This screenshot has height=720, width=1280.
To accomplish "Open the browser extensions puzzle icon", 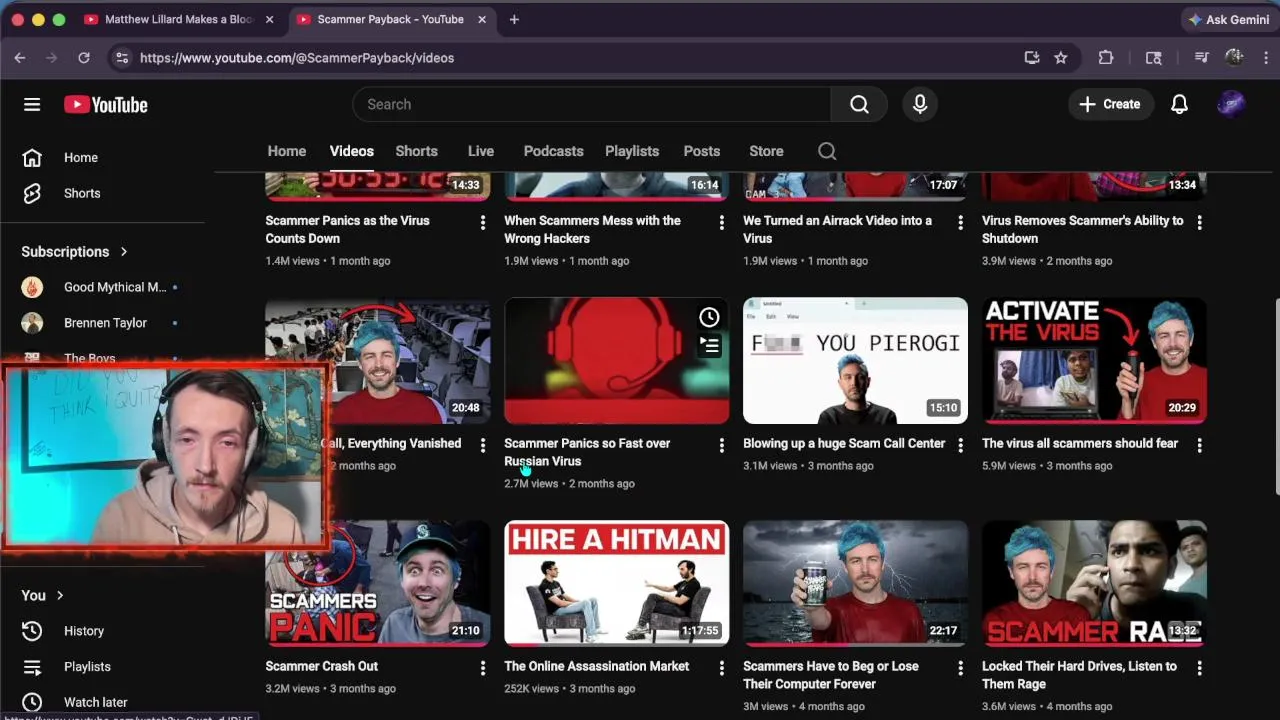I will coord(1106,58).
